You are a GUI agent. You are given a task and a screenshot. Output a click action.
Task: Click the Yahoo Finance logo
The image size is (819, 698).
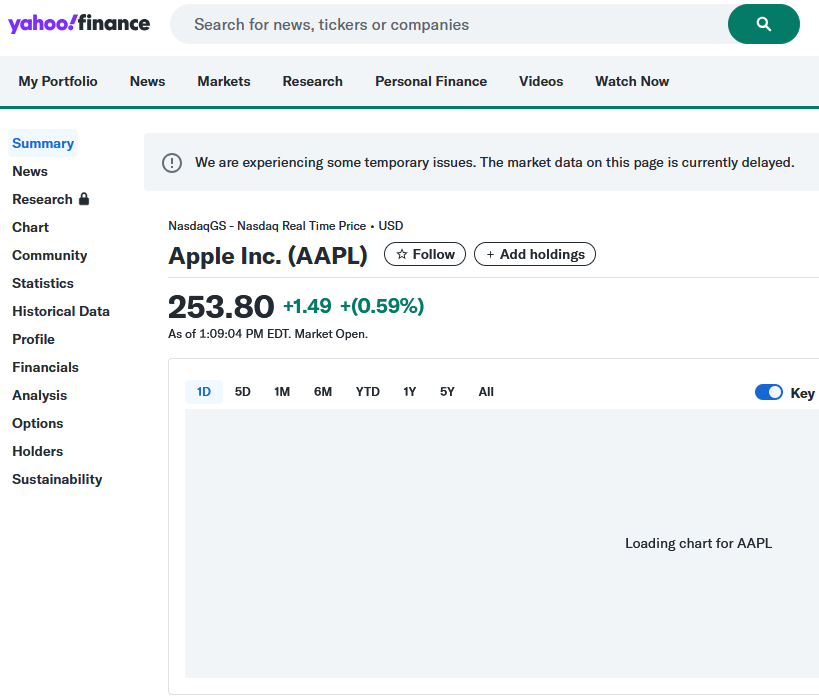(79, 24)
